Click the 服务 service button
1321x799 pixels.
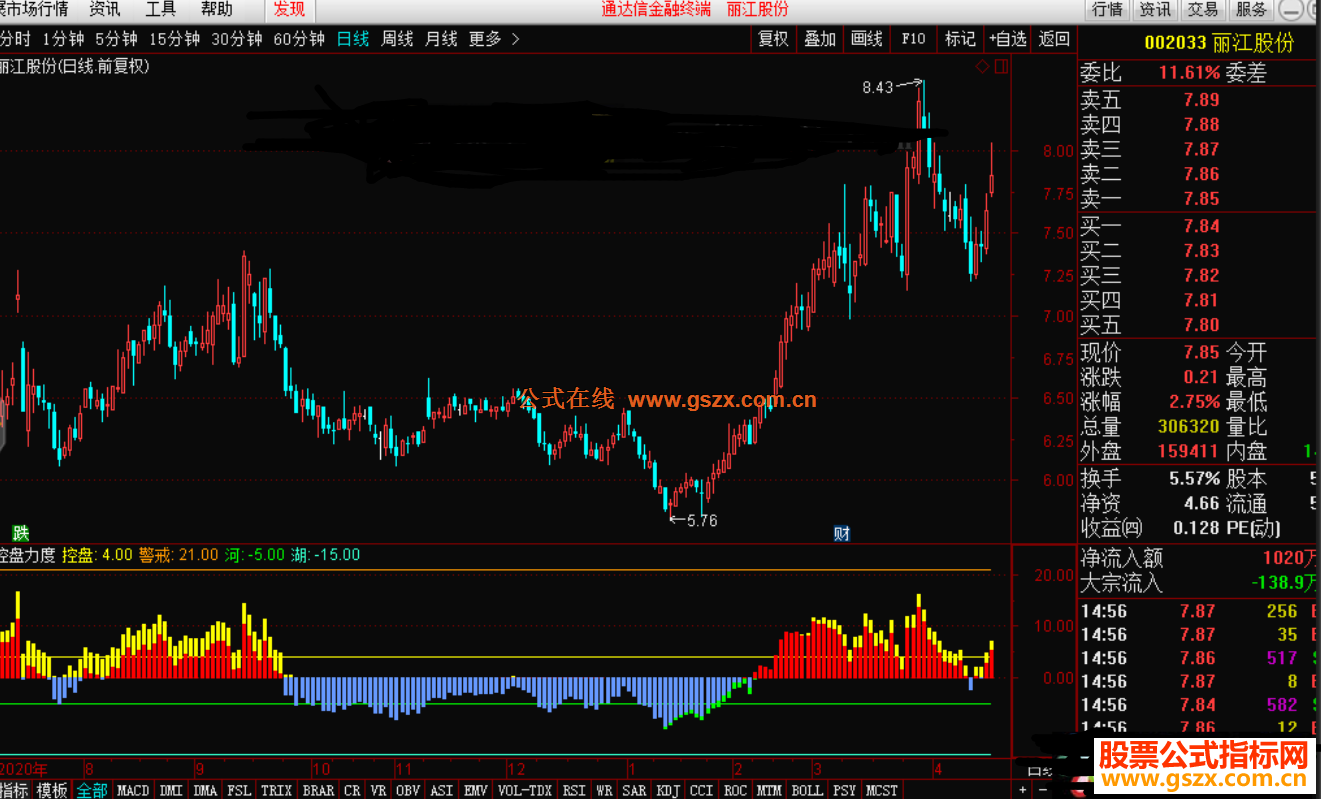point(1251,10)
